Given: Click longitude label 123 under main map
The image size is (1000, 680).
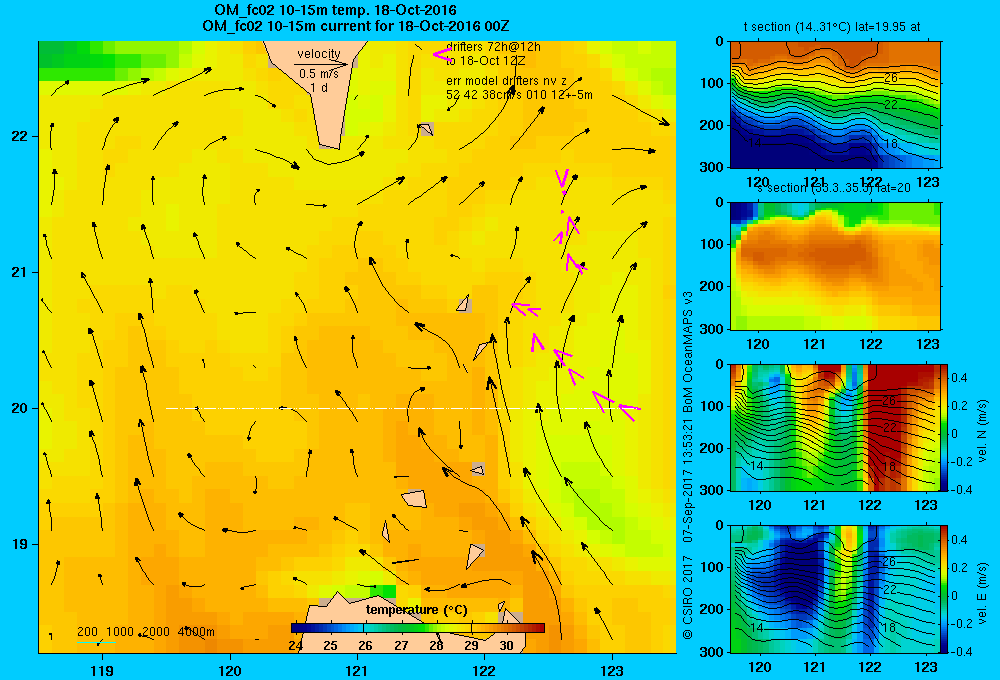Looking at the screenshot, I should (612, 670).
